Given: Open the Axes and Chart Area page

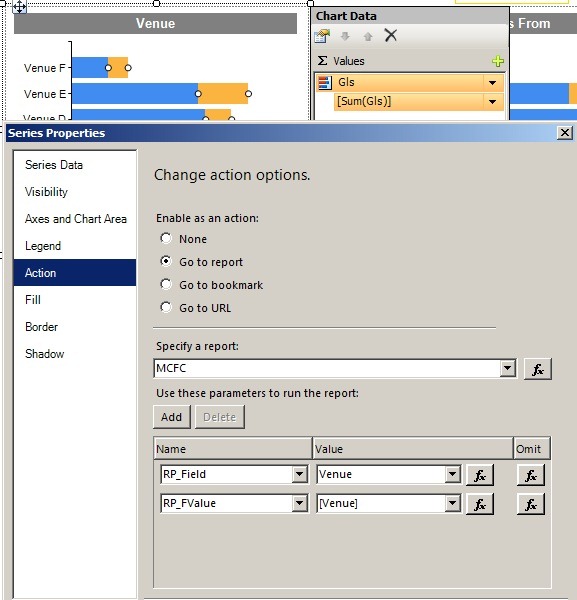Looking at the screenshot, I should pyautogui.click(x=75, y=219).
